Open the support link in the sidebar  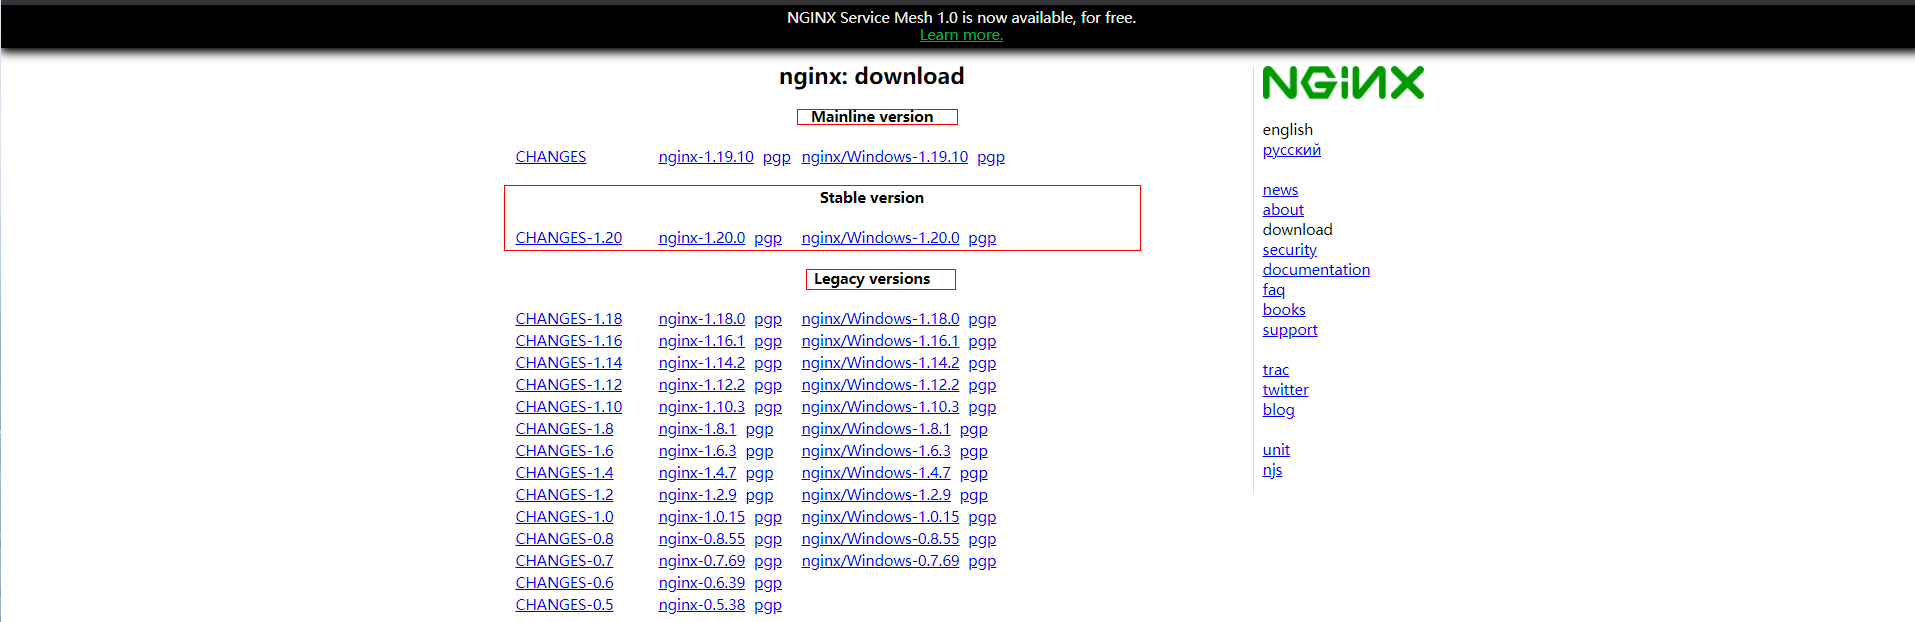[1290, 330]
